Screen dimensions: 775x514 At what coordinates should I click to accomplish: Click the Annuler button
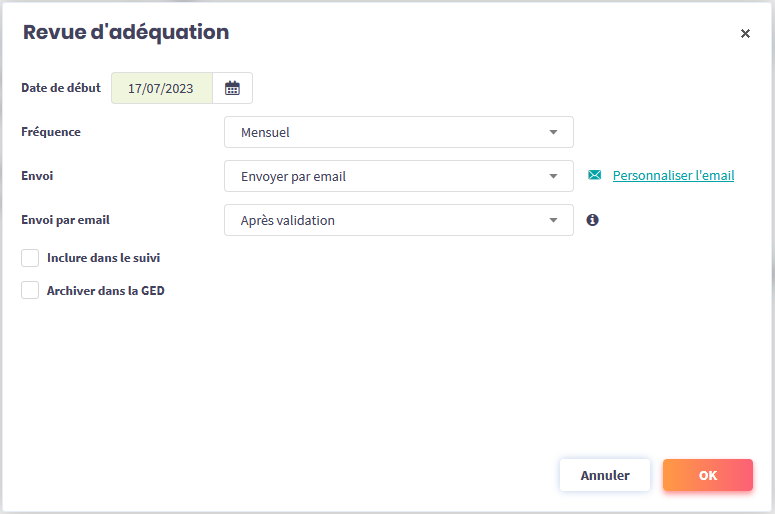click(x=605, y=475)
